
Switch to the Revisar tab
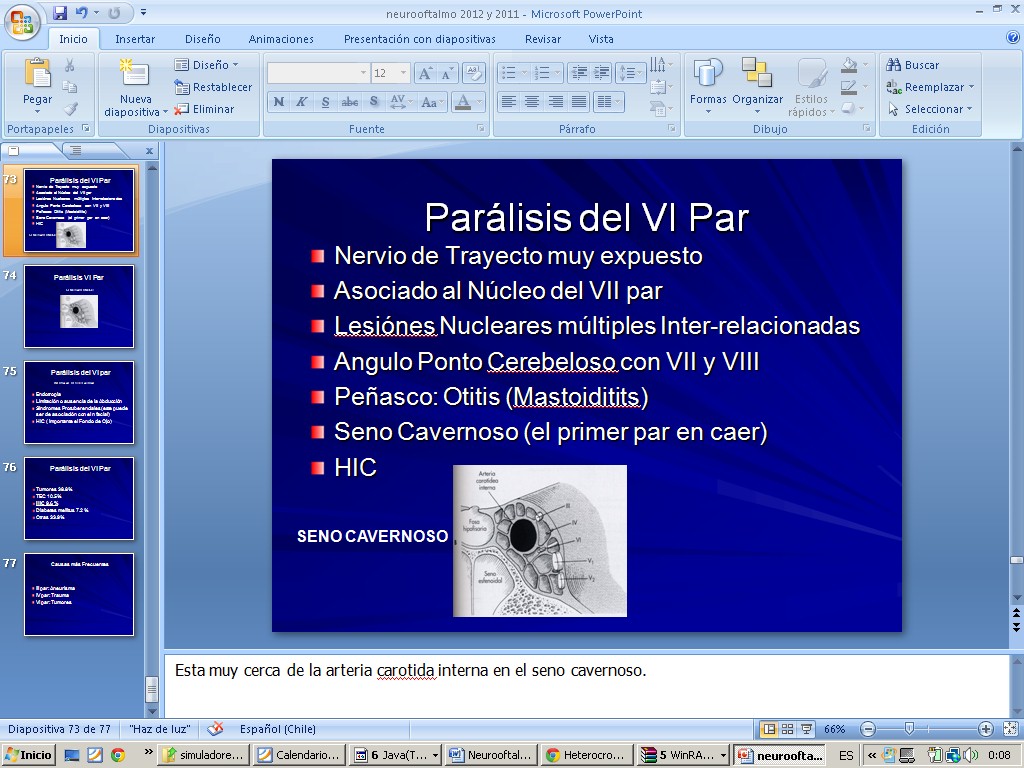coord(543,39)
